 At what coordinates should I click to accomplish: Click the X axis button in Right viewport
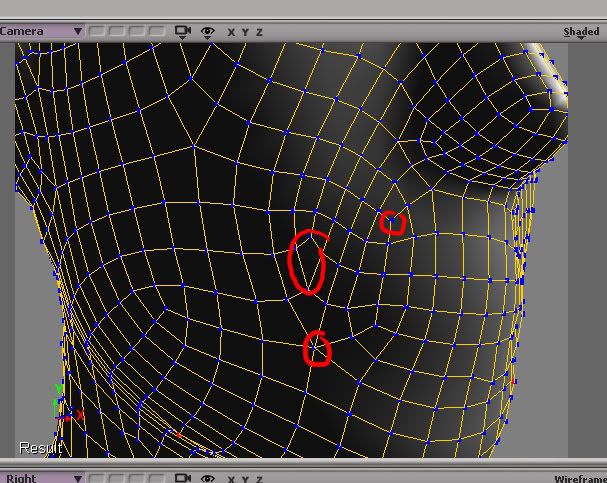(x=231, y=479)
